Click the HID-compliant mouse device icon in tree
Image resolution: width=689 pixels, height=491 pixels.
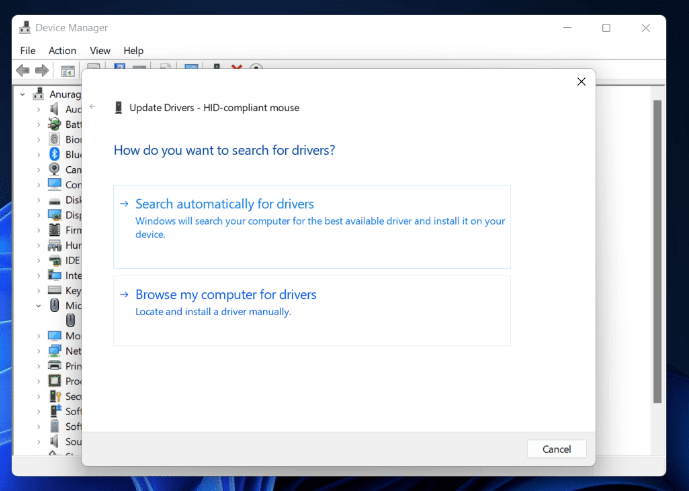click(x=70, y=320)
